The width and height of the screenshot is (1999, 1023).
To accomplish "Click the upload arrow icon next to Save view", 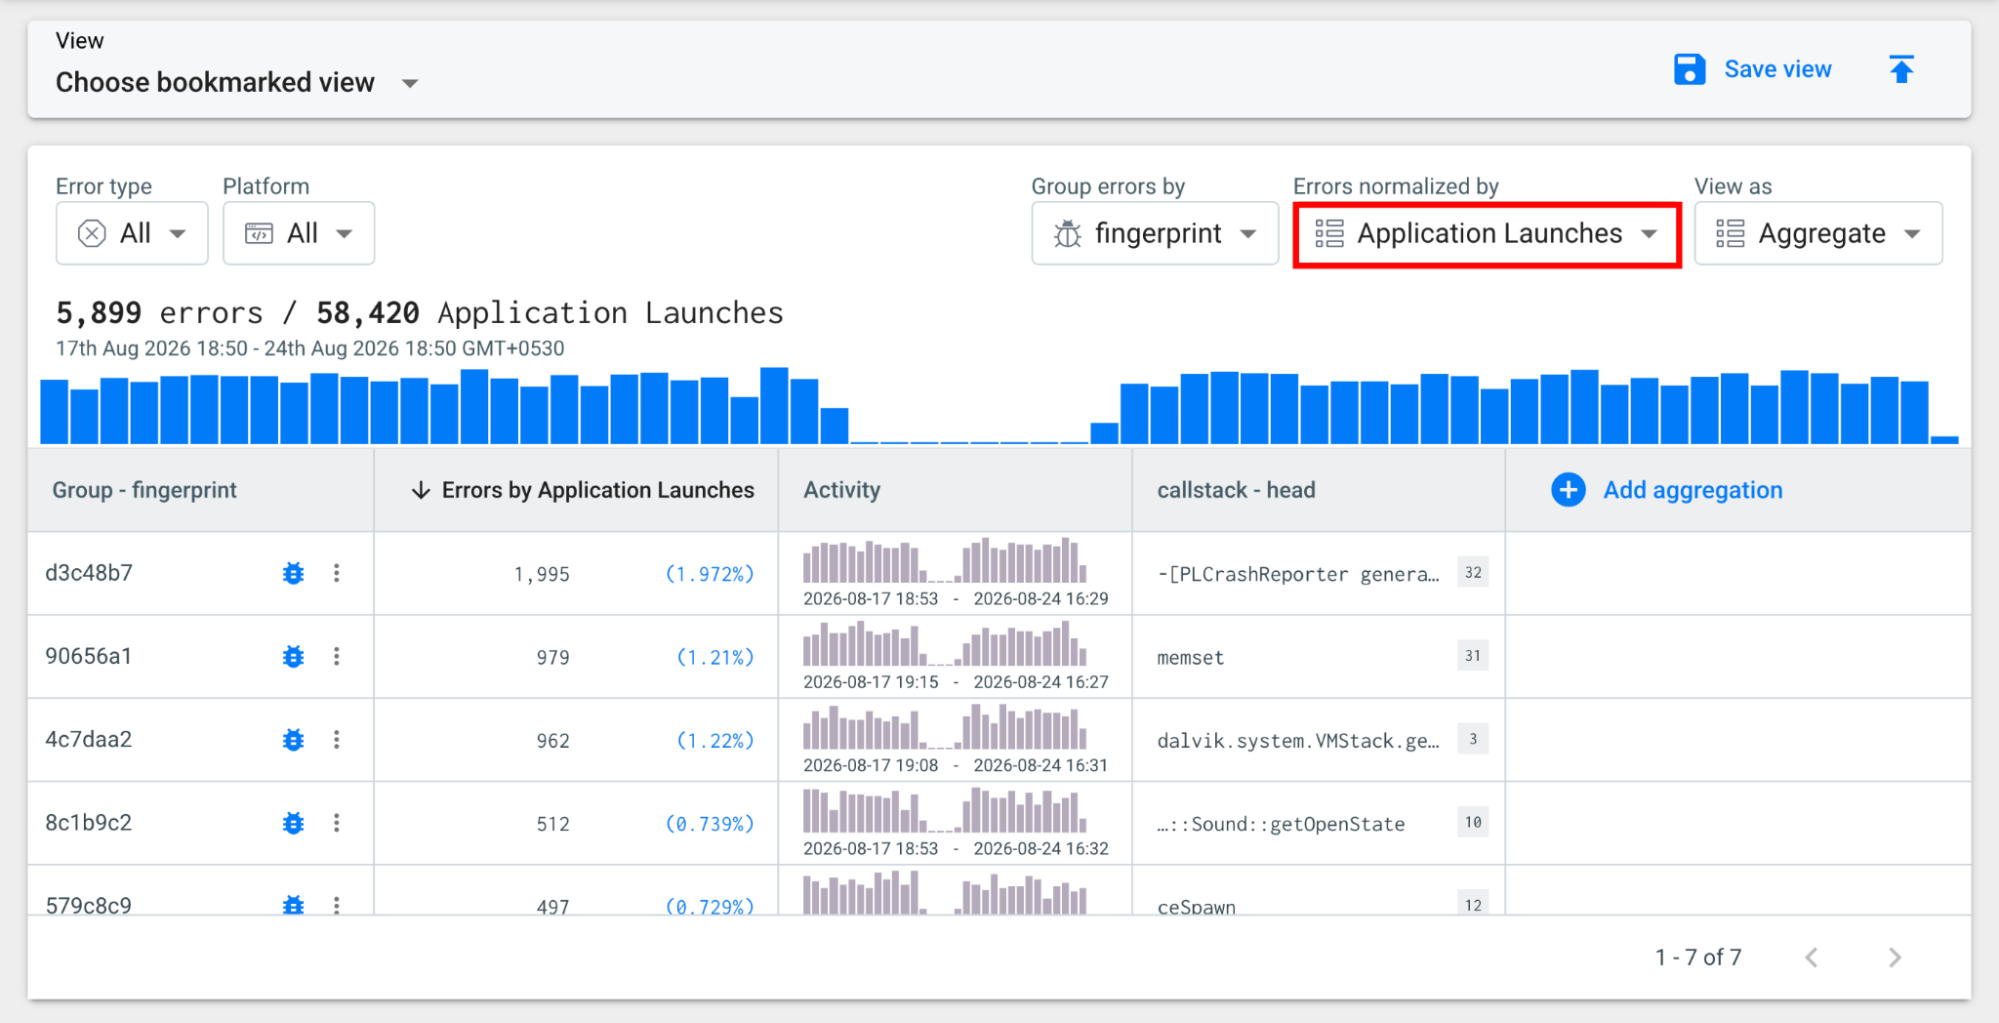I will pos(1901,69).
